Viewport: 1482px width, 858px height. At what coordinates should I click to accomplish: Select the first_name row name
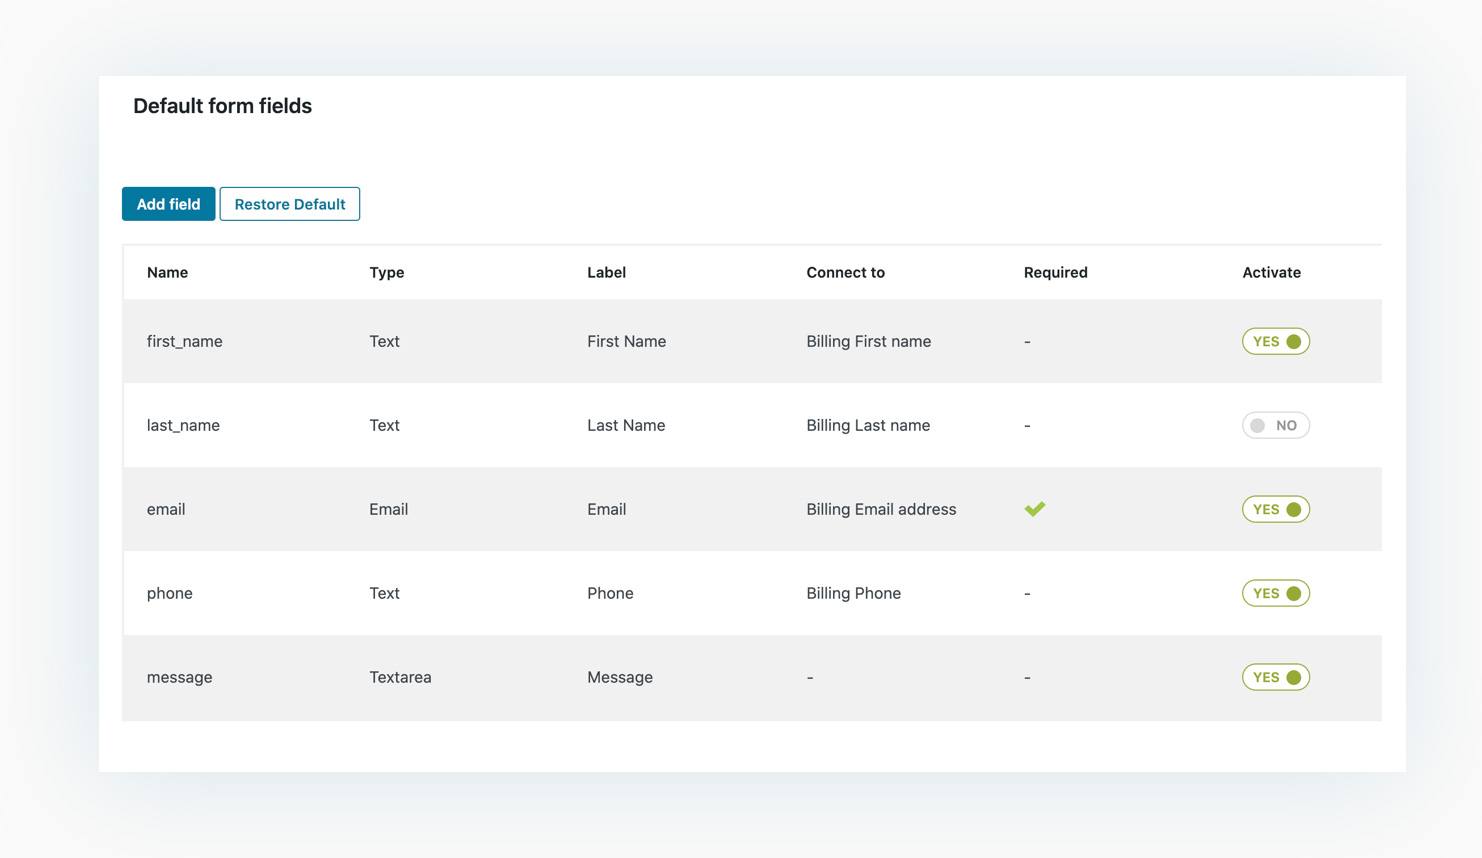pos(184,341)
